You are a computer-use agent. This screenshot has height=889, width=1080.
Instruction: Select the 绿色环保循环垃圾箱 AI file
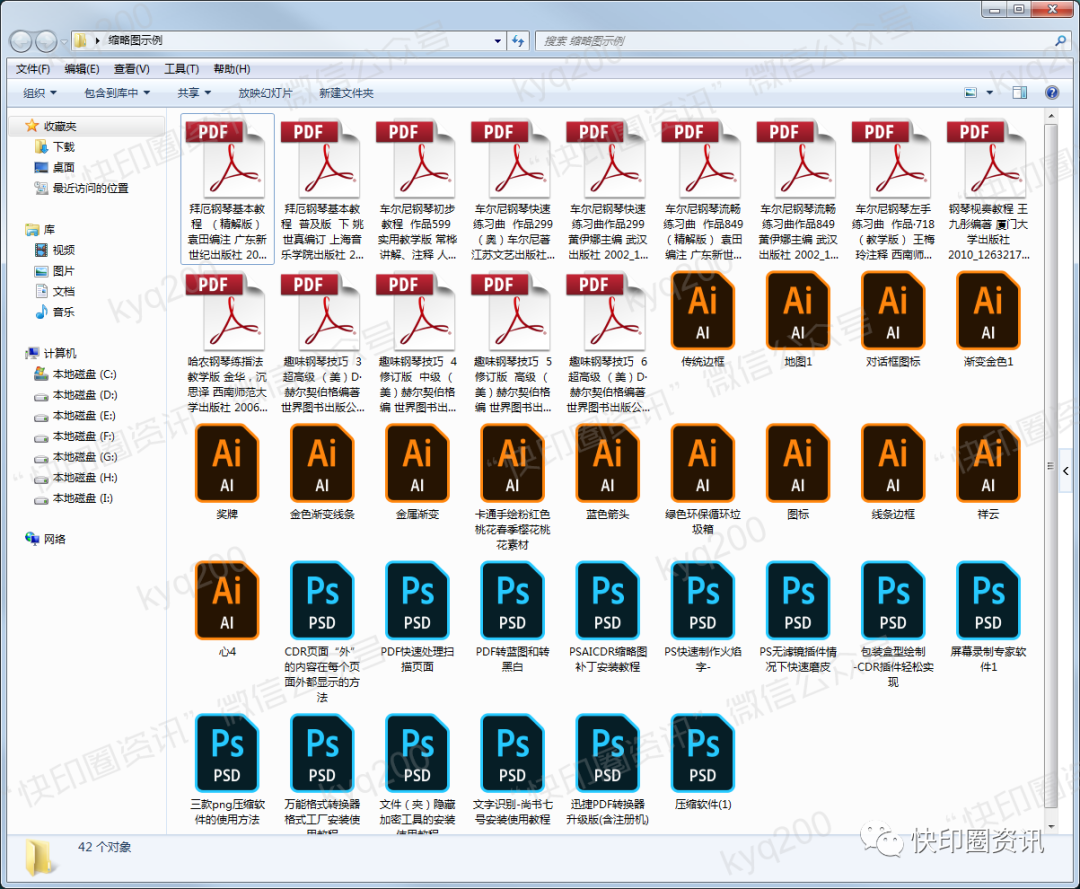[703, 479]
